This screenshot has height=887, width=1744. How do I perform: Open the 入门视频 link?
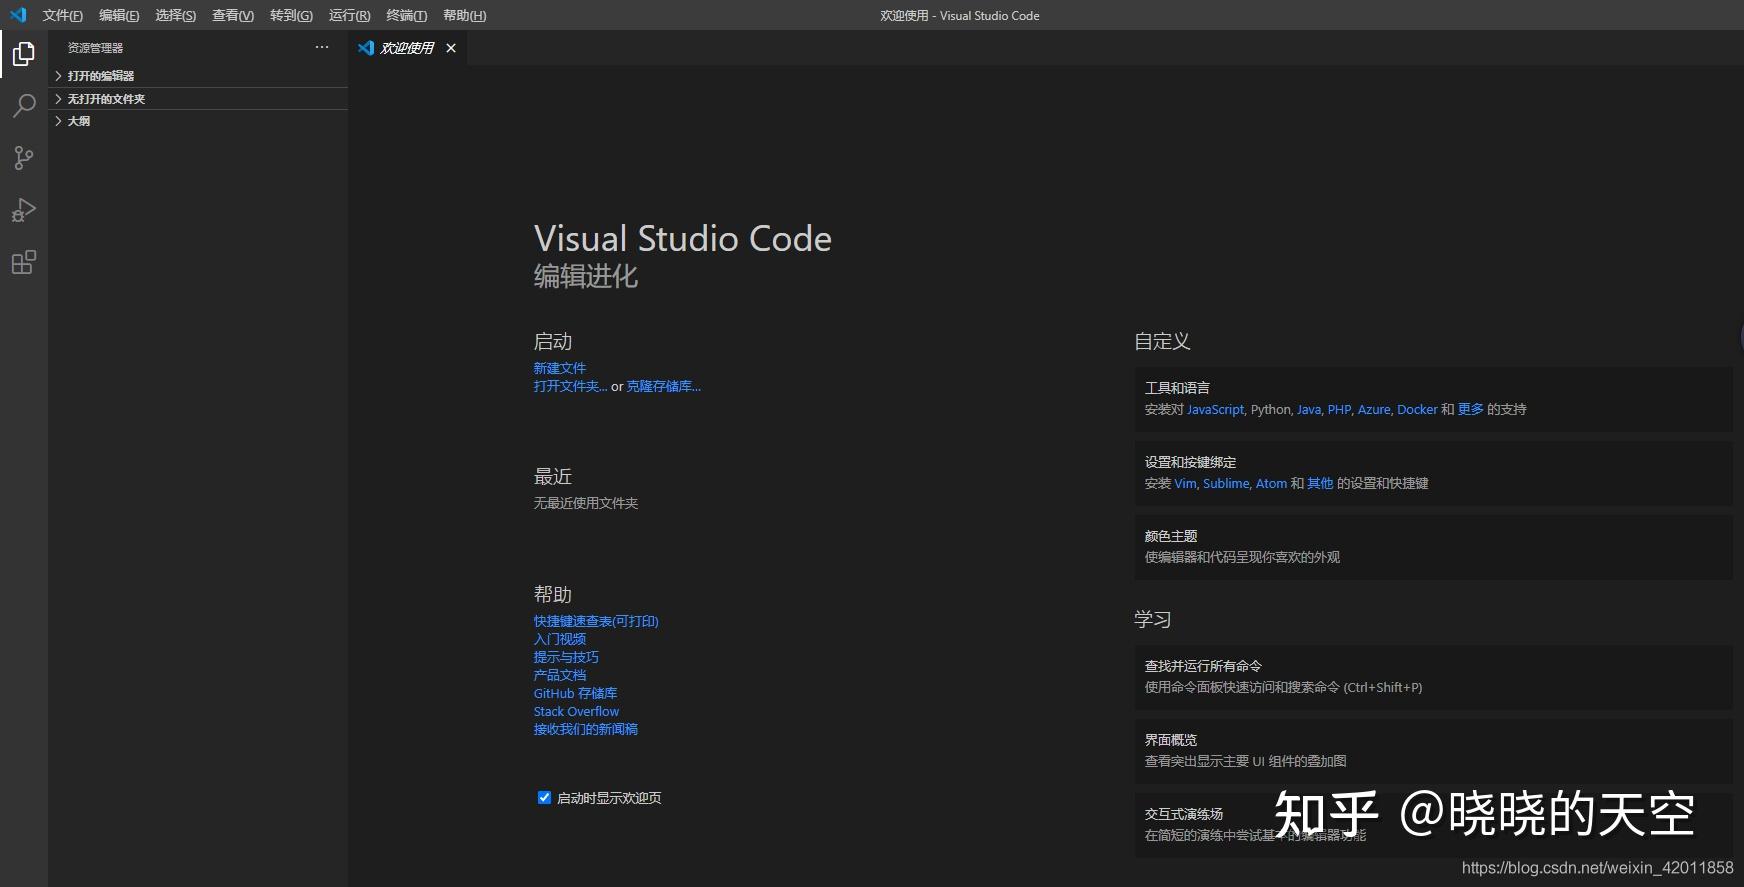[560, 639]
